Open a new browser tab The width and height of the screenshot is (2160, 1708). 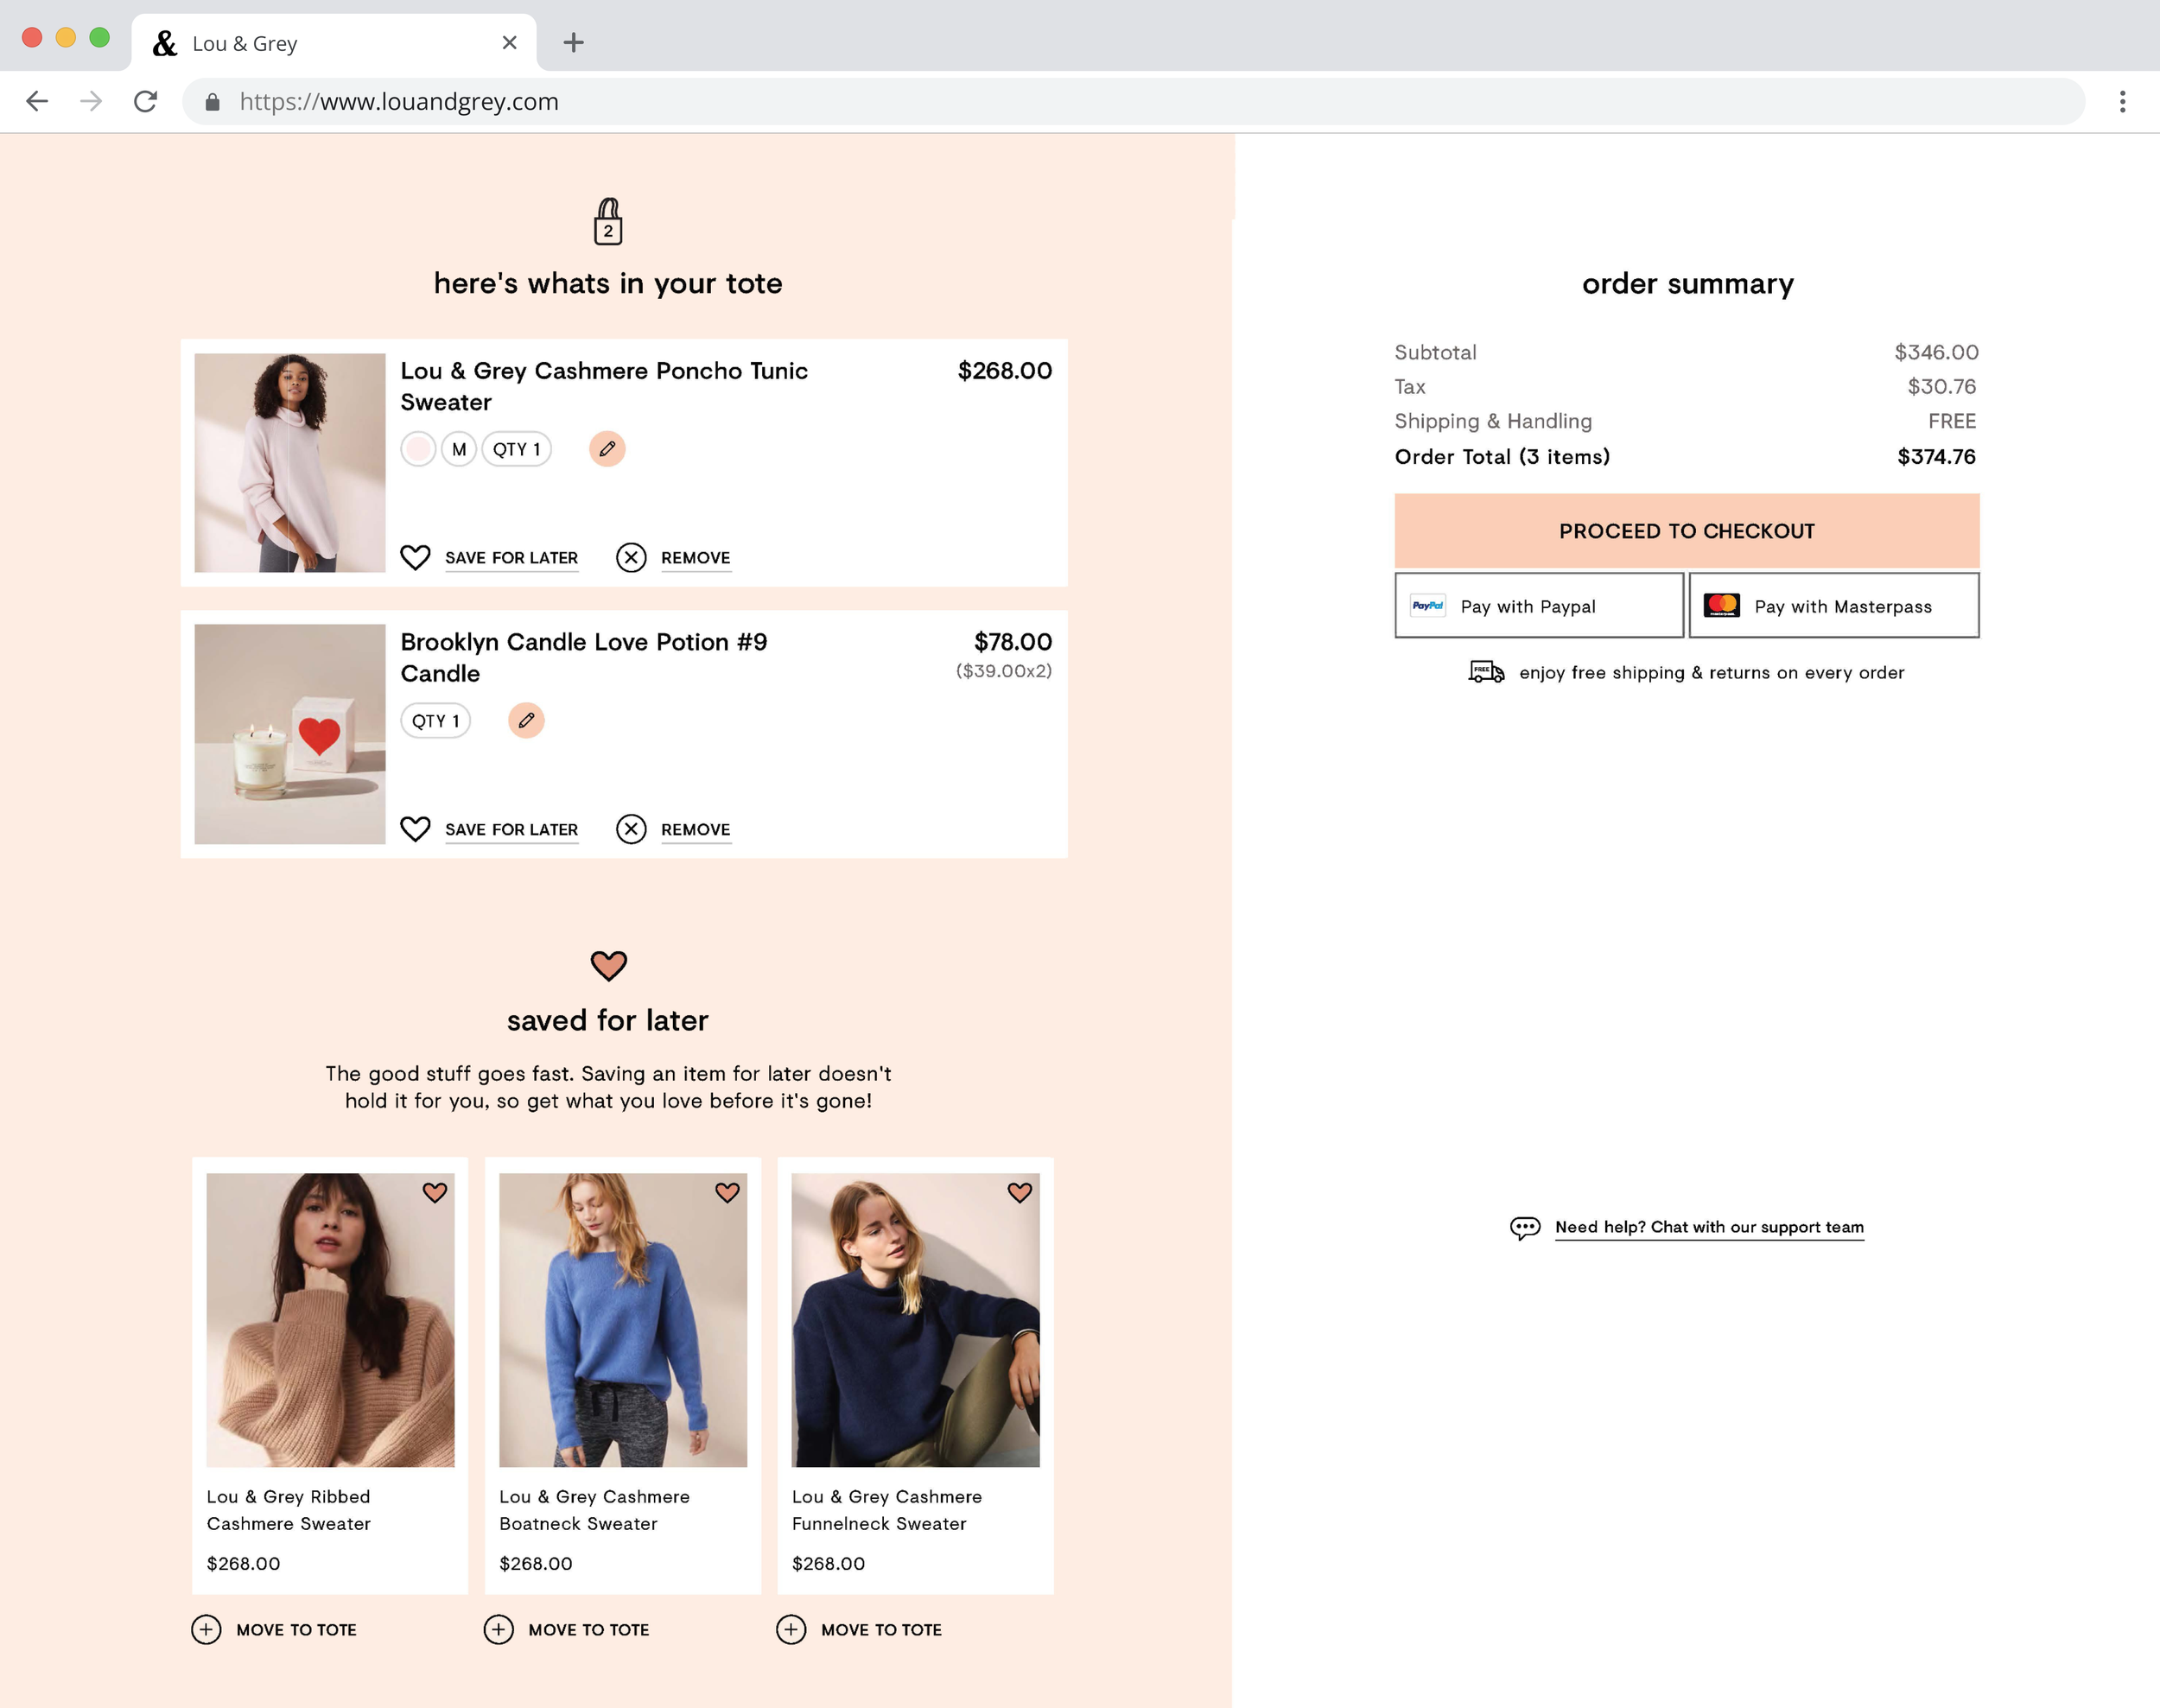tap(573, 42)
